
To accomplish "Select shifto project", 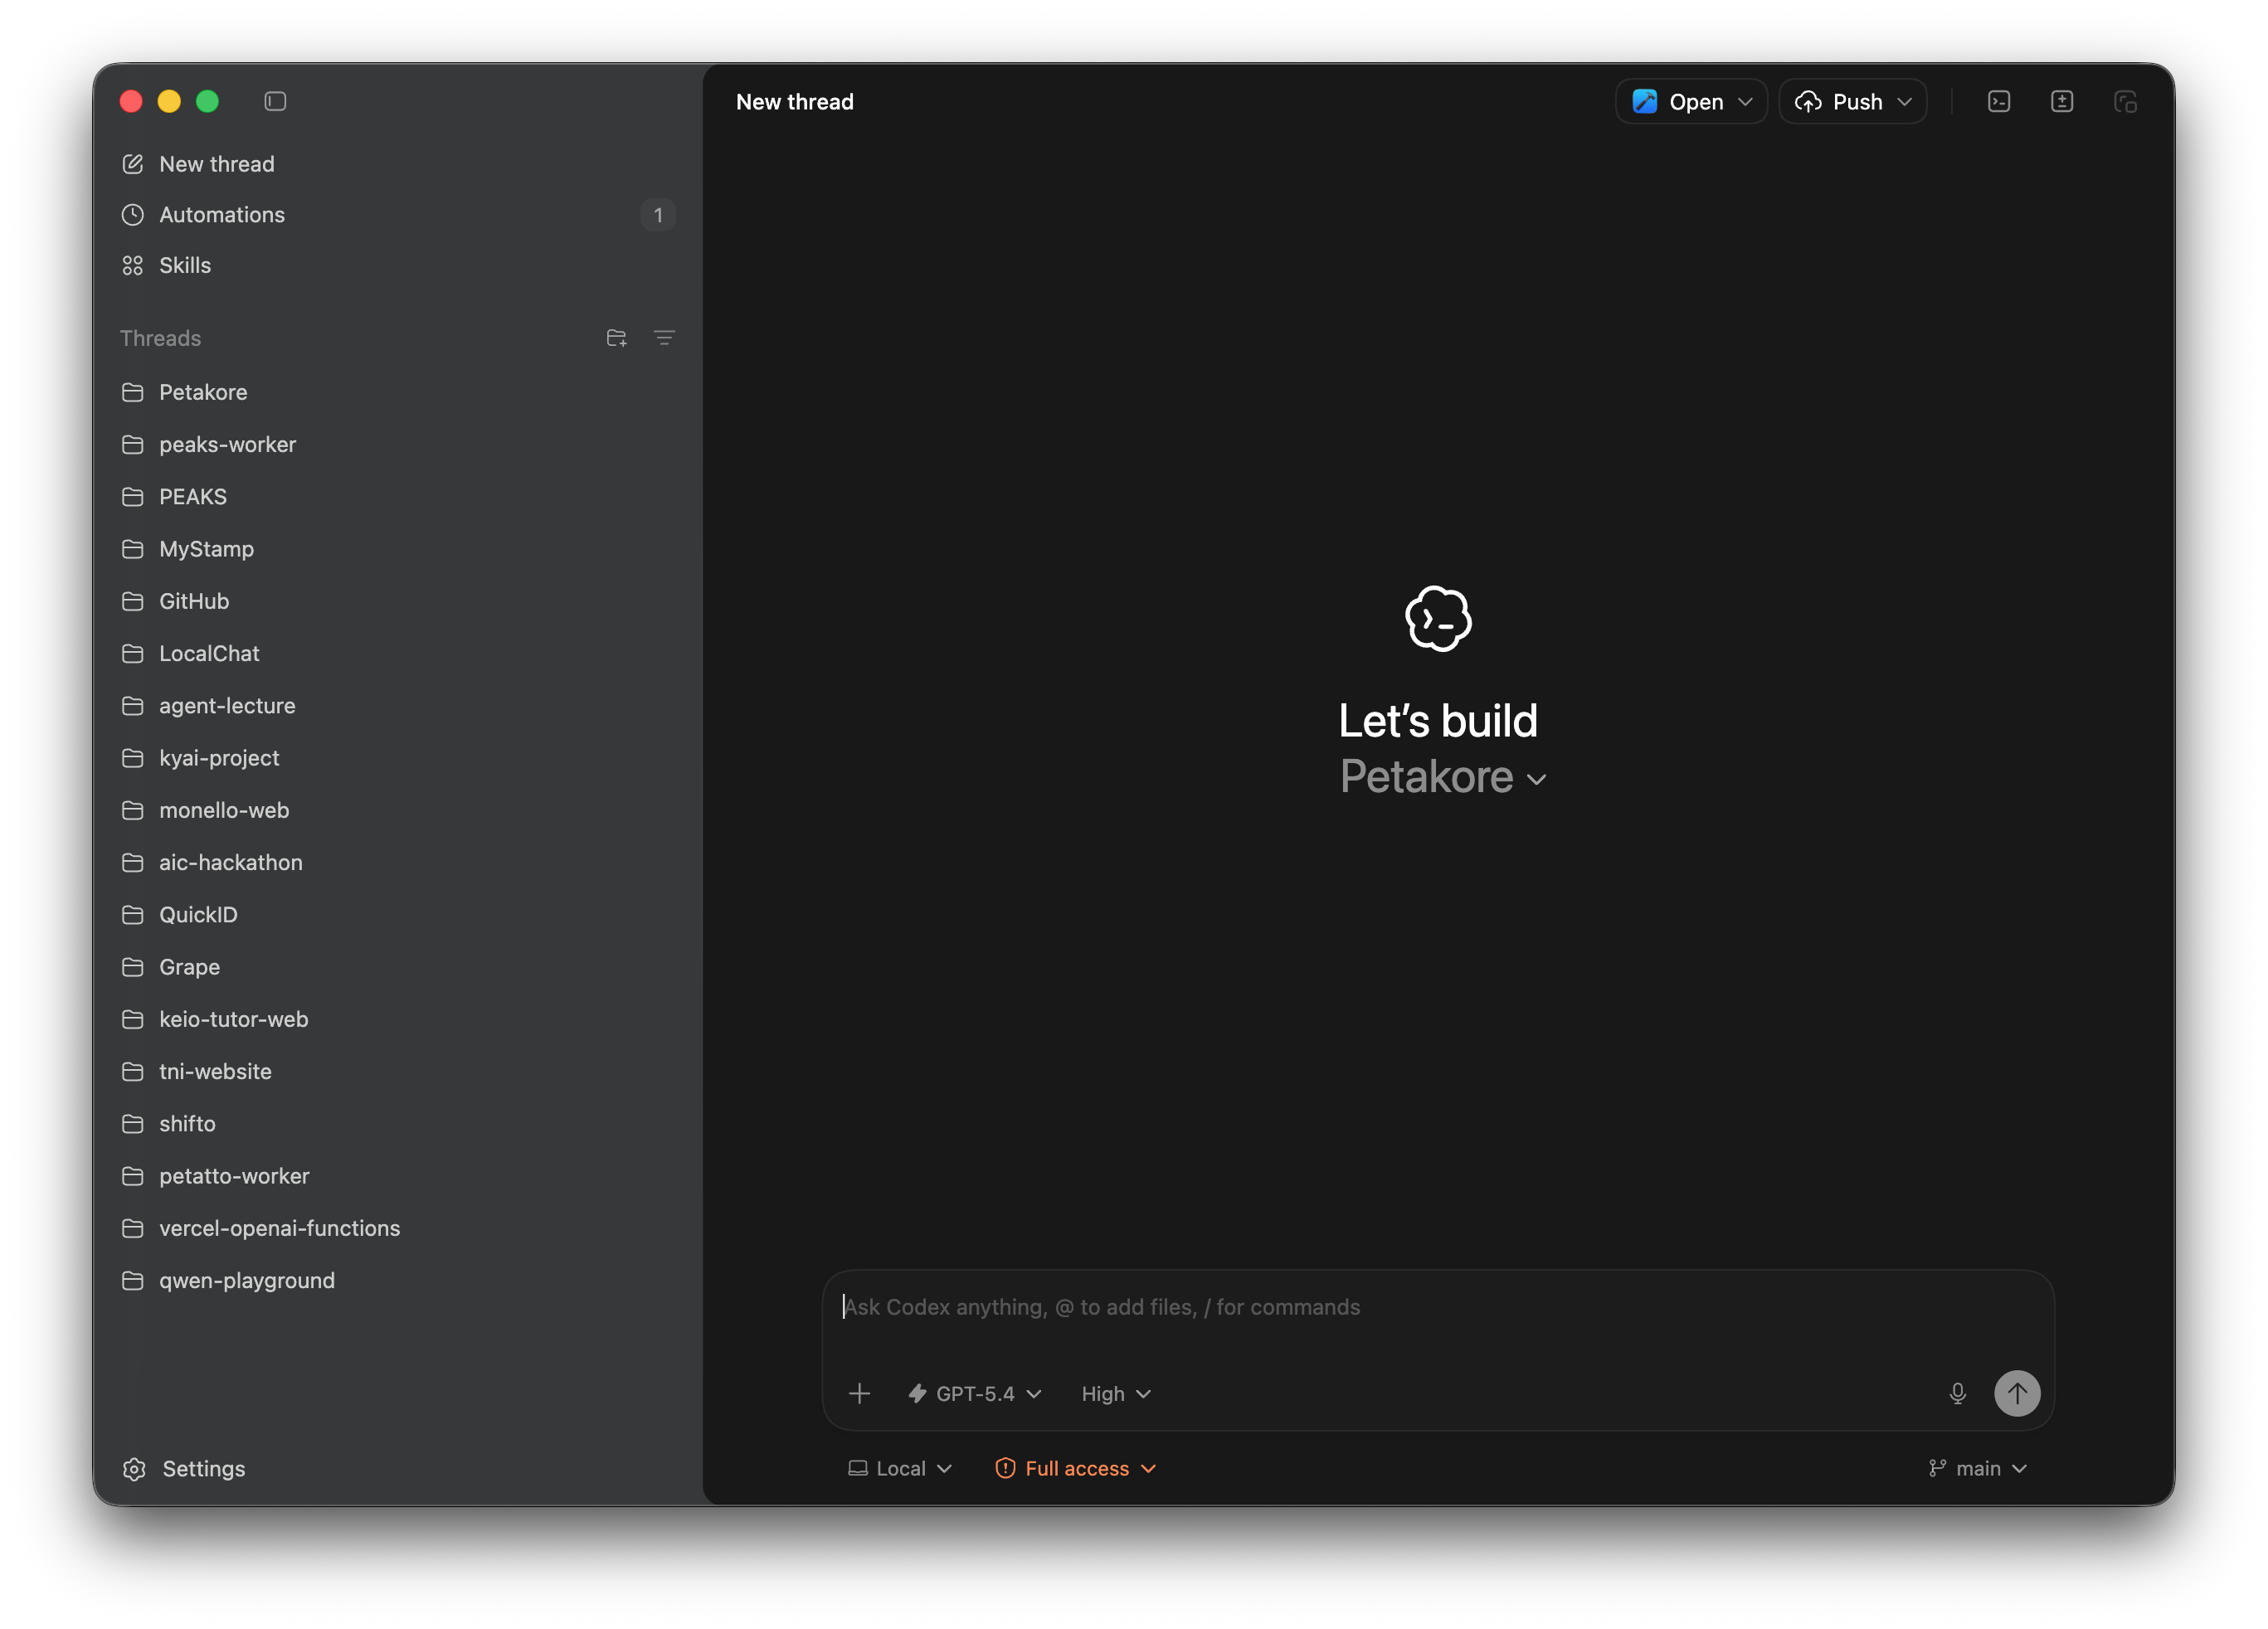I will [398, 1124].
